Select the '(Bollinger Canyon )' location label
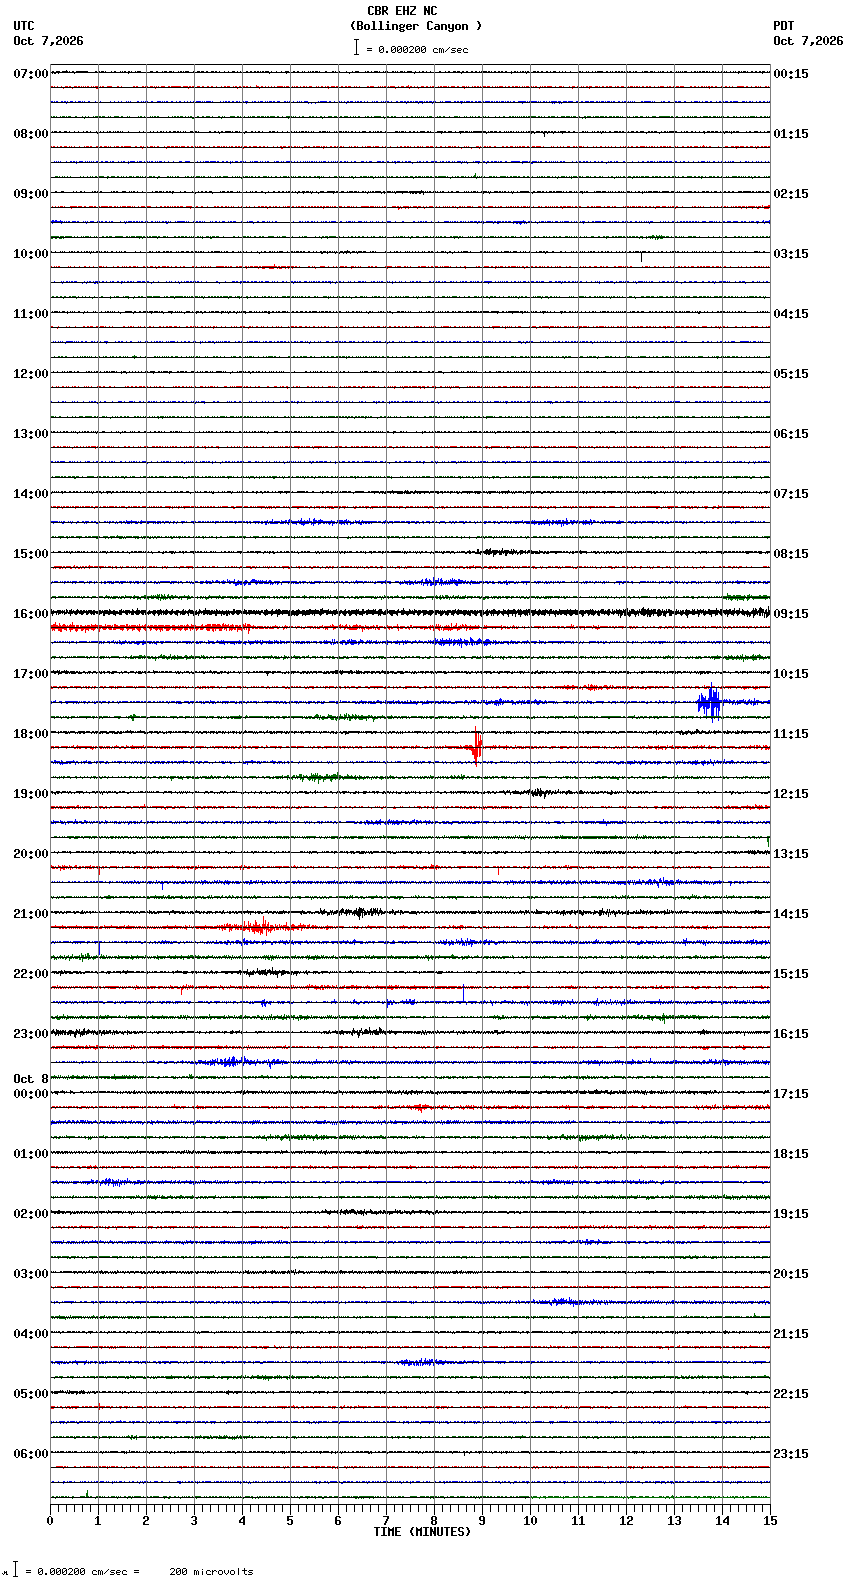850x1584 pixels. click(416, 26)
